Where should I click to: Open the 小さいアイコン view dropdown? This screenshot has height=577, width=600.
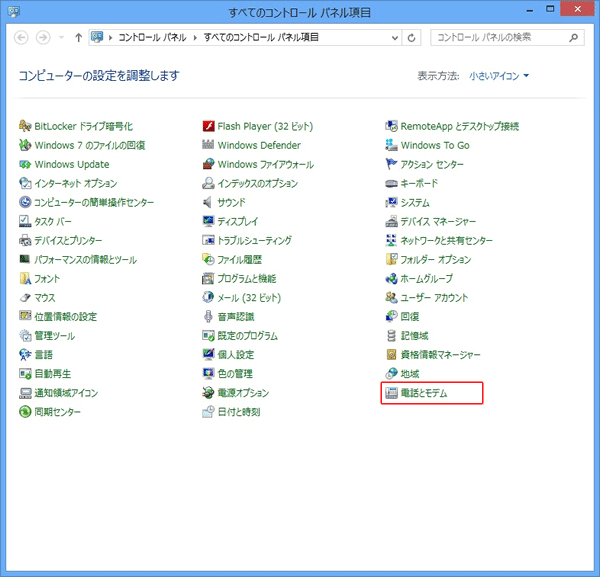(499, 76)
